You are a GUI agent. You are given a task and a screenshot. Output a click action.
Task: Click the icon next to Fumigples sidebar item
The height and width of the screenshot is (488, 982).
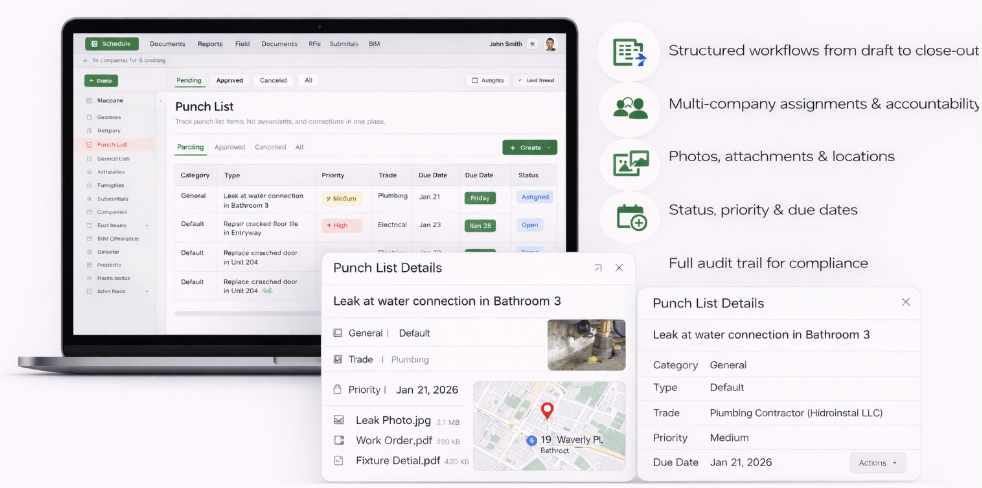89,185
